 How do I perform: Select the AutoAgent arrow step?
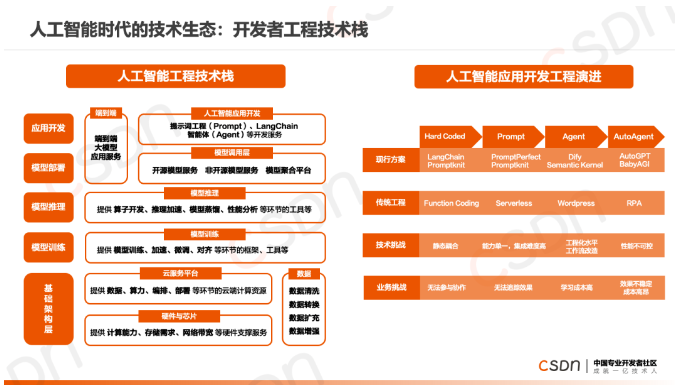[x=636, y=137]
